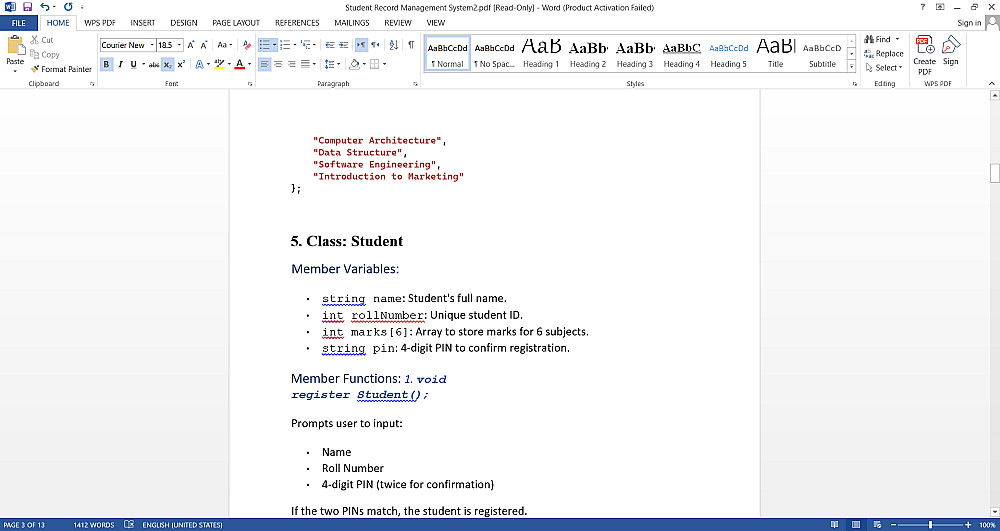Viewport: 1000px width, 531px height.
Task: Redo the last action
Action: pos(68,7)
